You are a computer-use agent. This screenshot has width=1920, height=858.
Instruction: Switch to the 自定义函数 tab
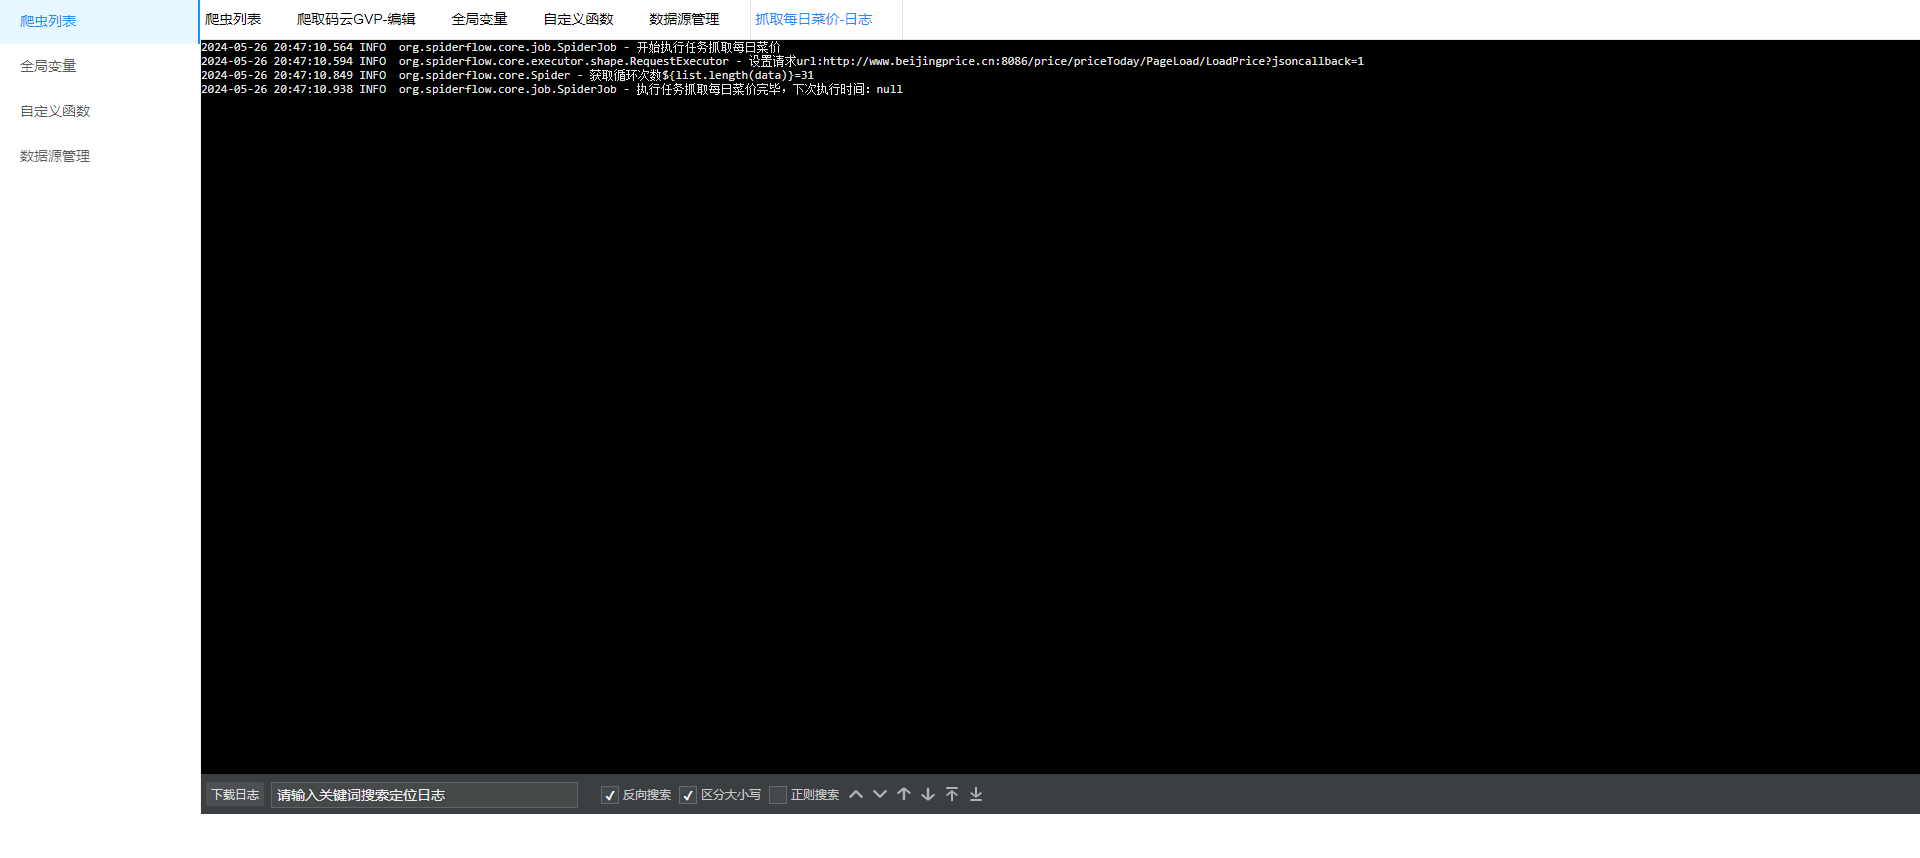(578, 19)
